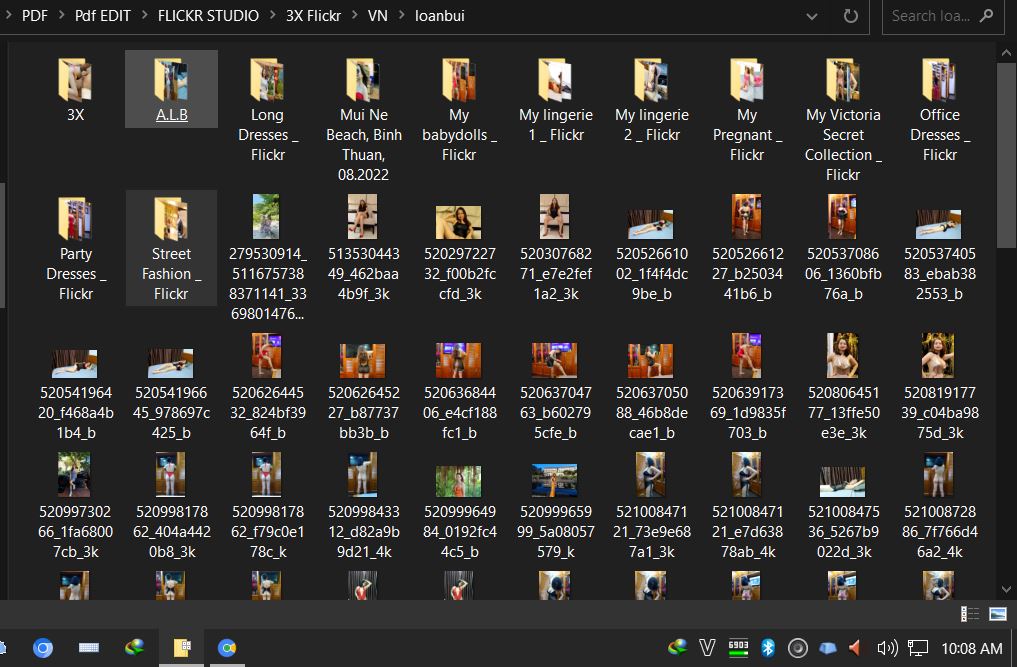Open the volume control in system tray
1017x667 pixels.
click(x=886, y=648)
